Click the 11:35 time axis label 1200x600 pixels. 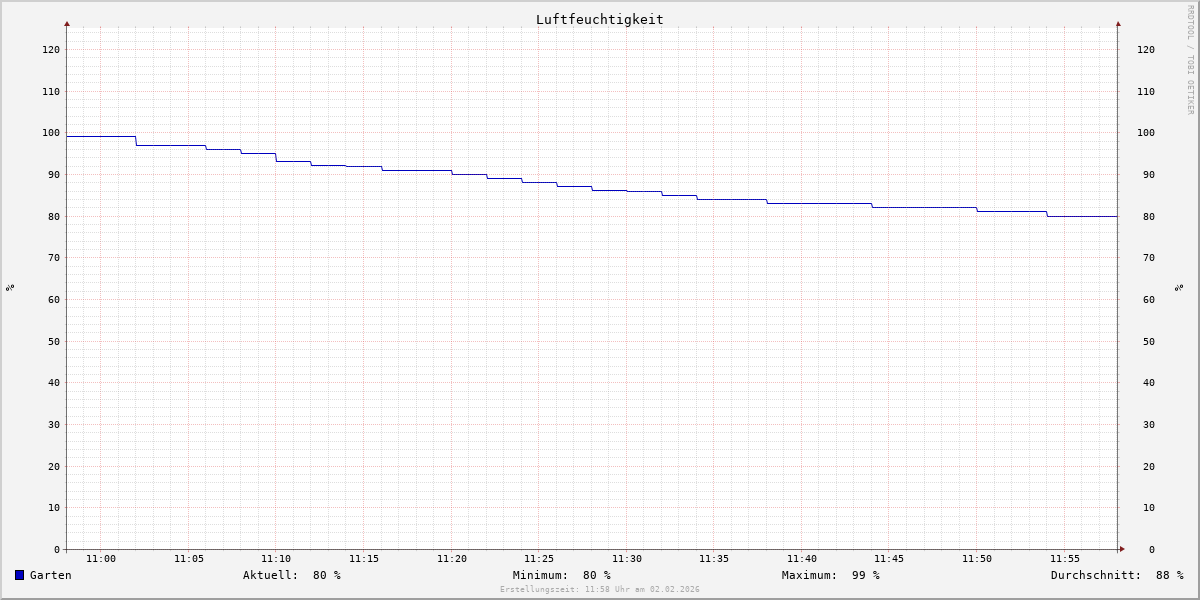714,559
